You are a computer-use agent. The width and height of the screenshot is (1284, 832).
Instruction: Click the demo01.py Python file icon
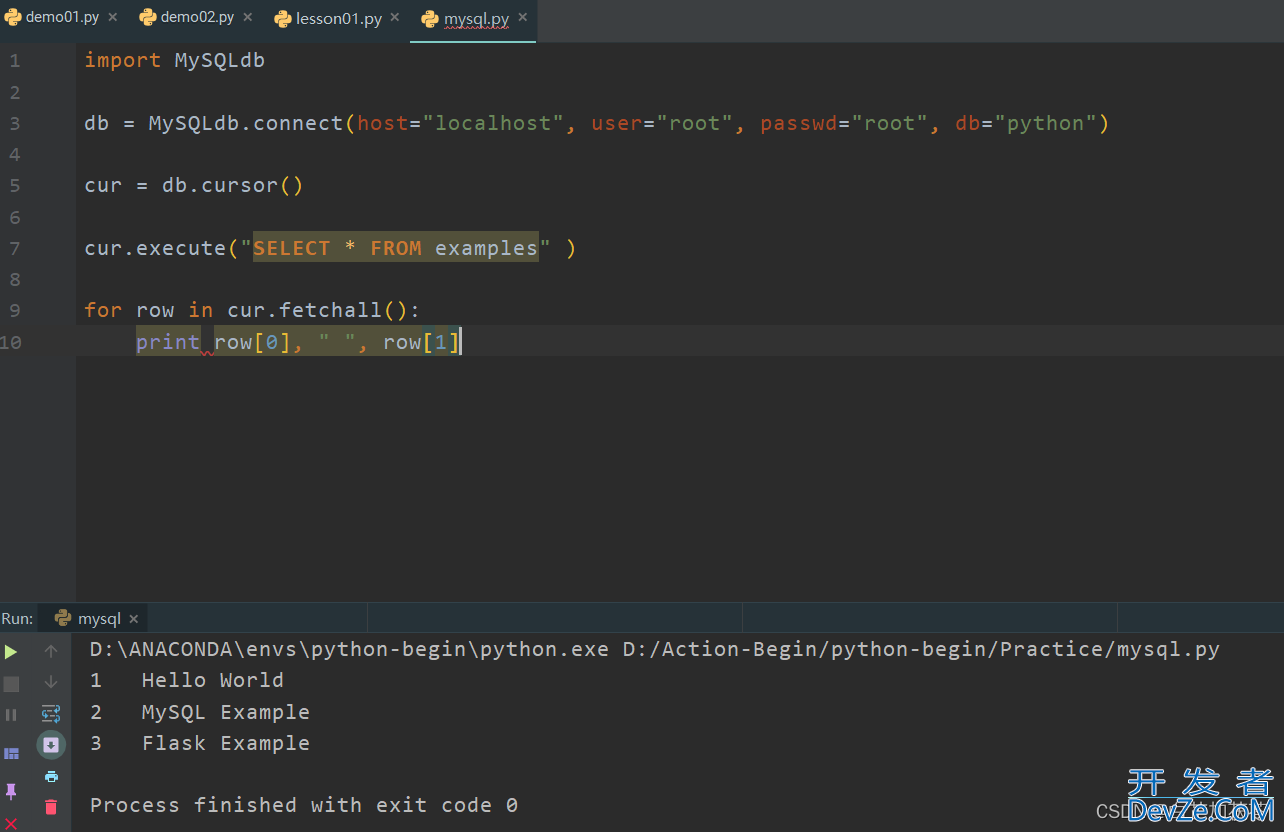[13, 17]
